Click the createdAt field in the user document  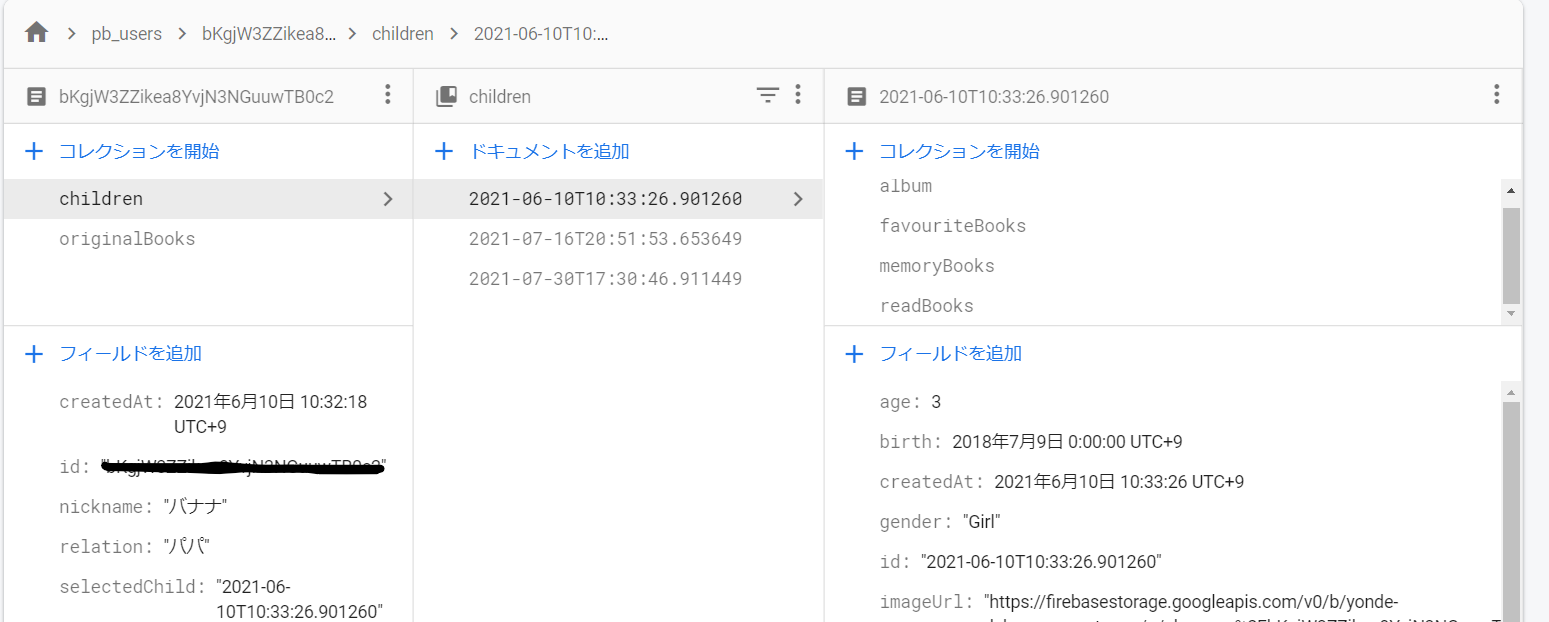(x=213, y=412)
